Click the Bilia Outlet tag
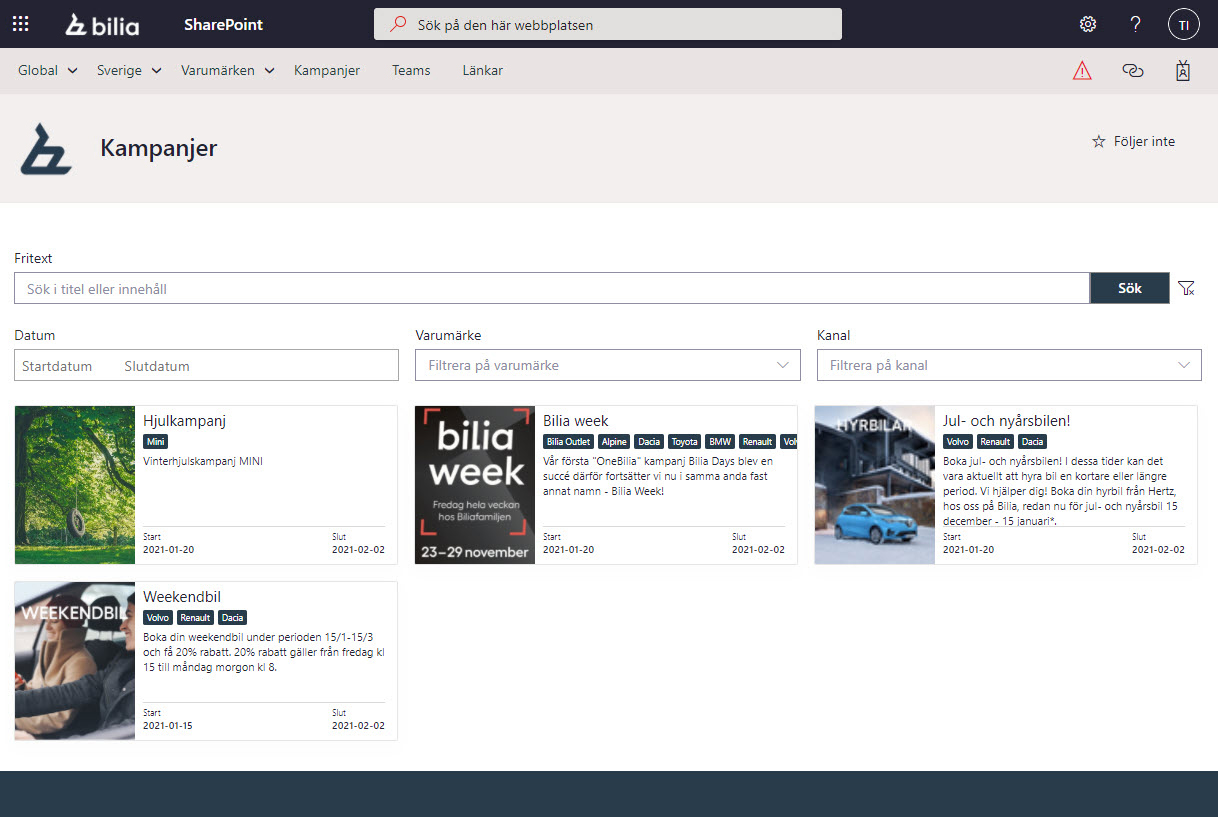The image size is (1218, 817). 569,442
